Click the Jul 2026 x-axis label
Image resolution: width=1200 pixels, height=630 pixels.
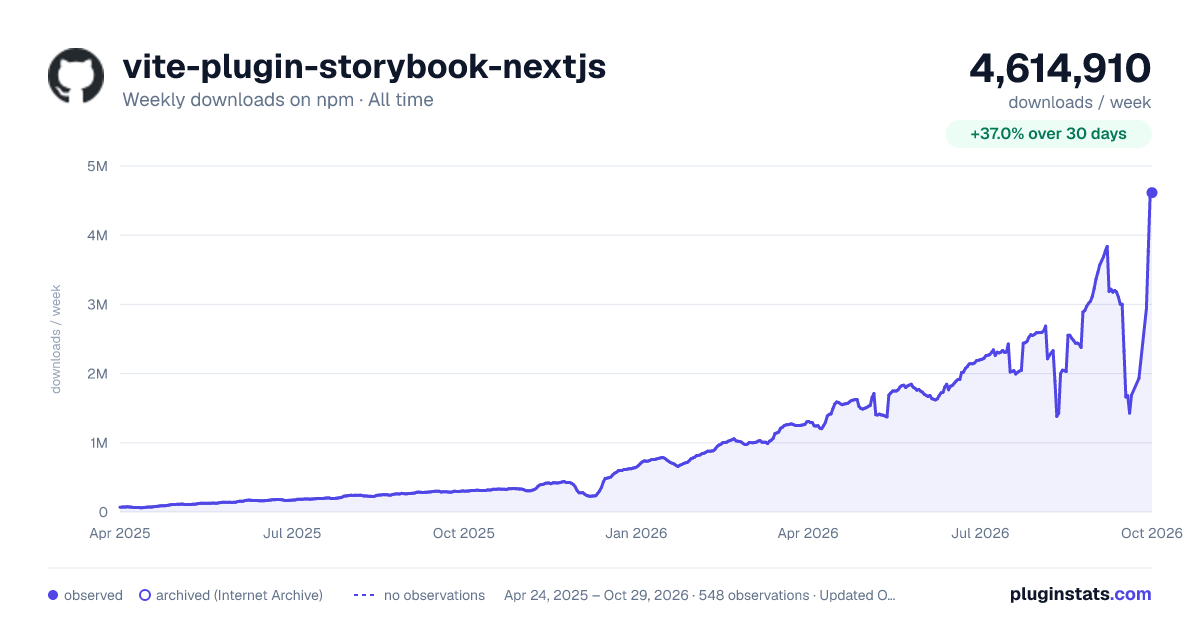[x=979, y=533]
